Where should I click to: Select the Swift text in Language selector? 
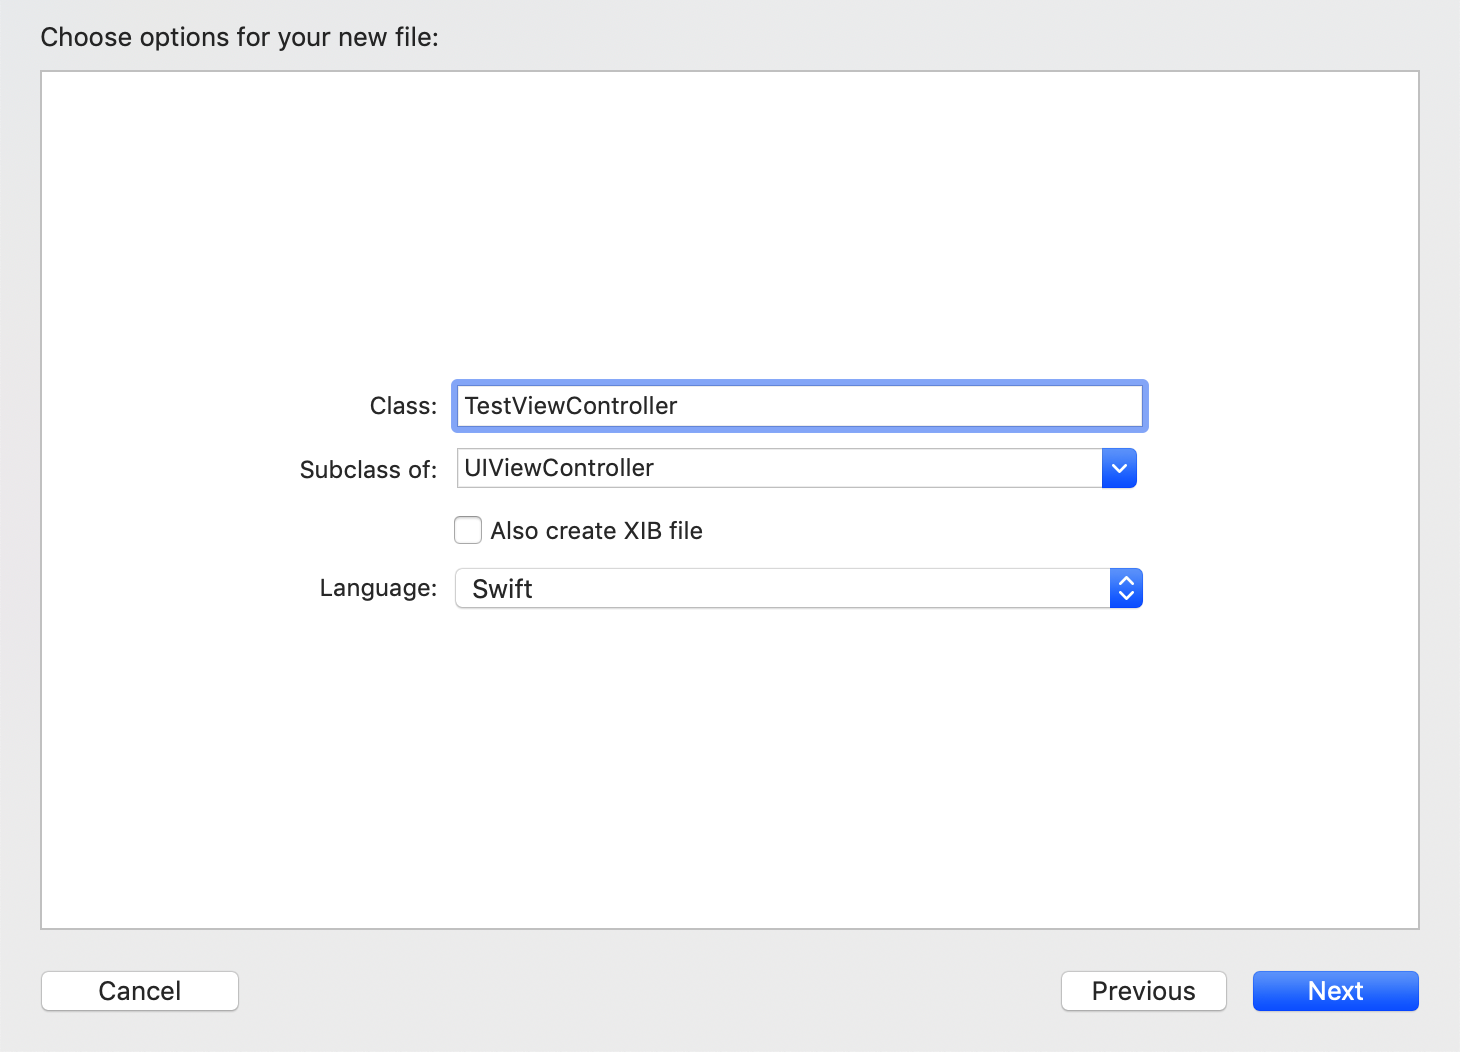[502, 589]
